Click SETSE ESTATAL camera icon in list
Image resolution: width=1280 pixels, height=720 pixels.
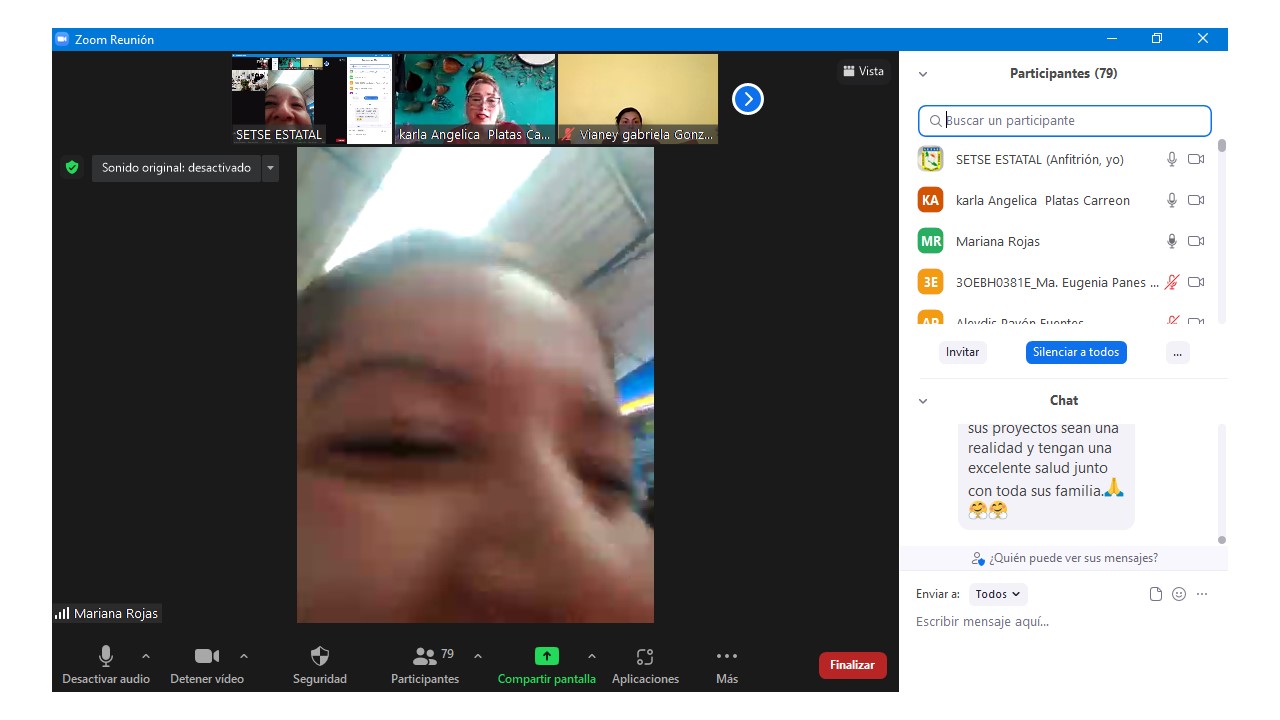tap(1196, 159)
